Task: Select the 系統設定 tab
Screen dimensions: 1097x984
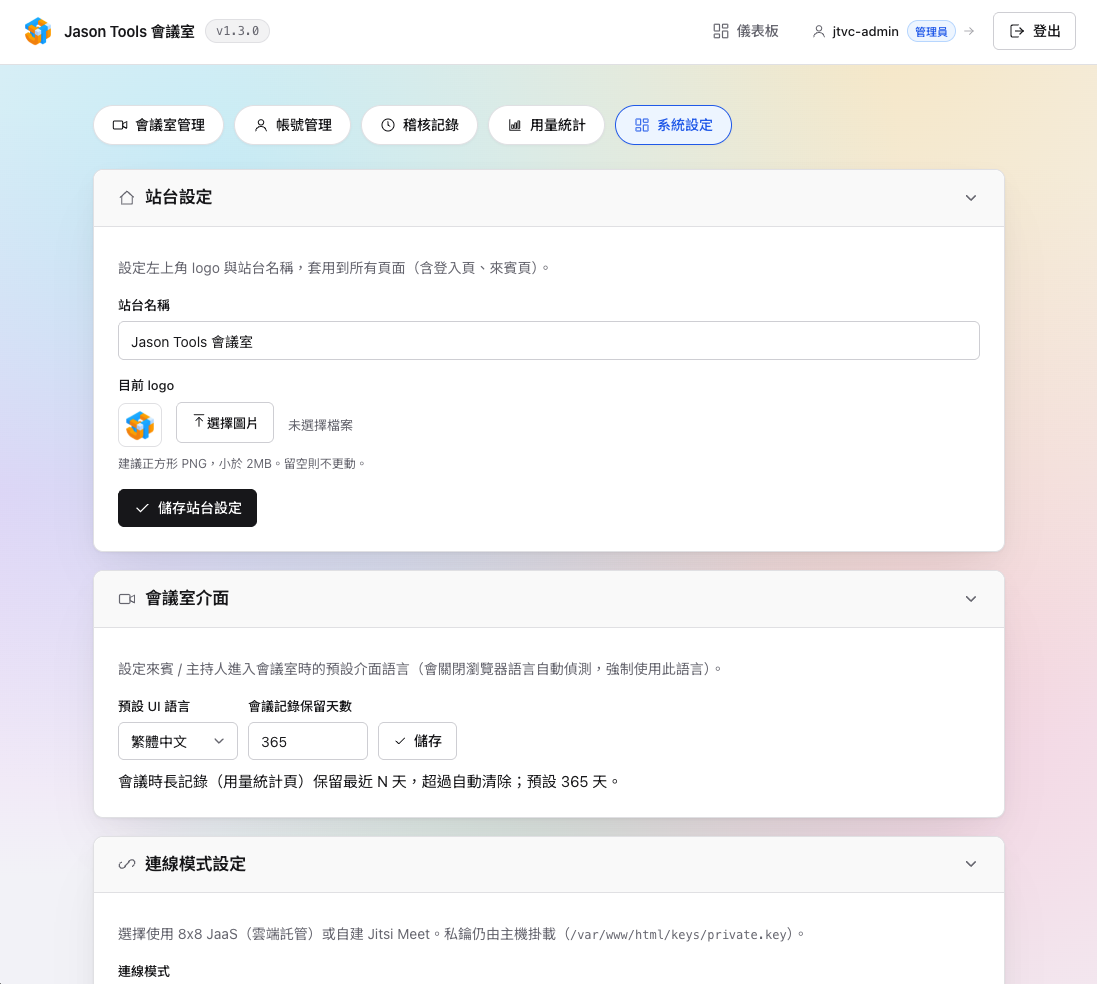Action: point(673,125)
